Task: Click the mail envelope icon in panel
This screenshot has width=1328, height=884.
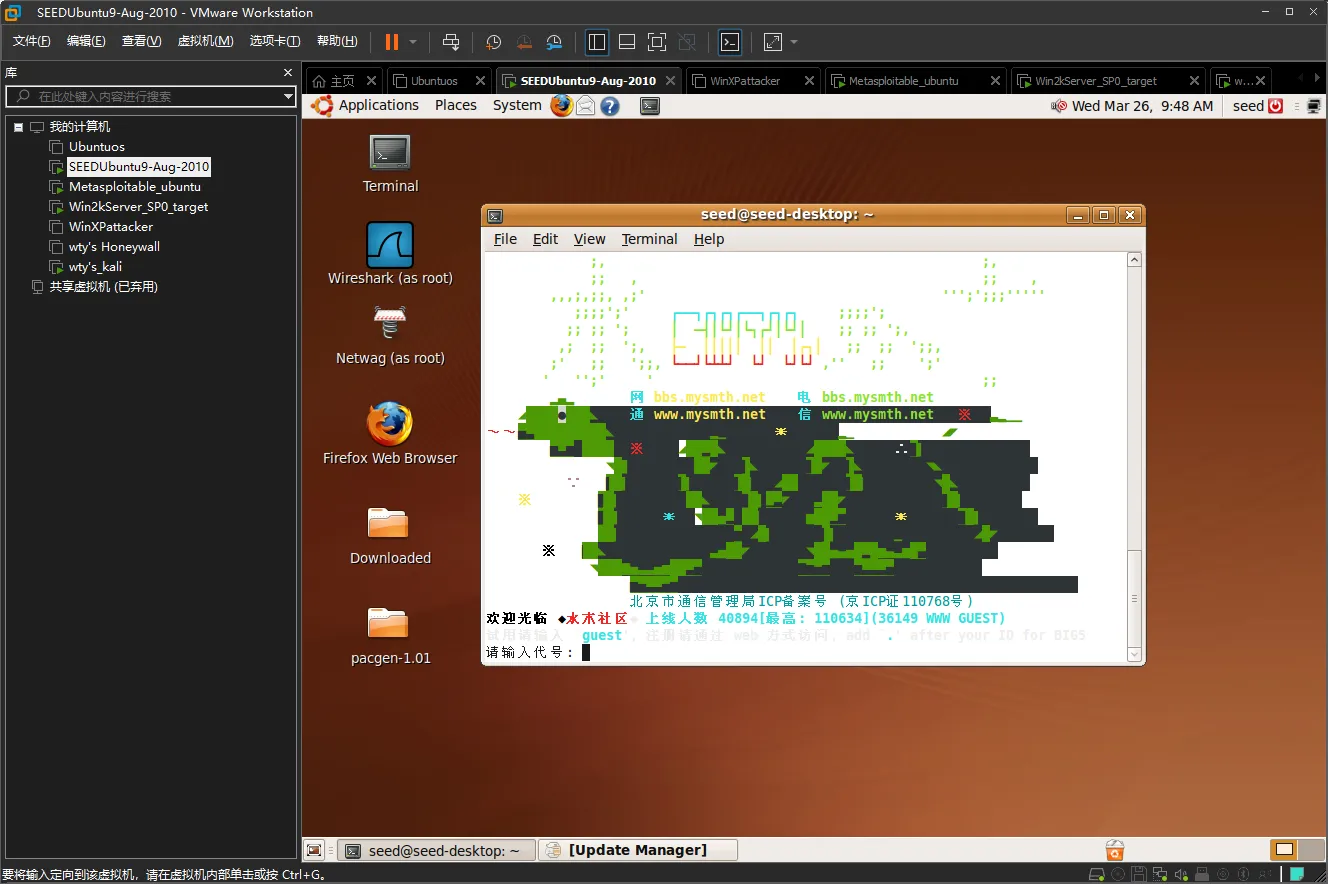Action: point(586,105)
